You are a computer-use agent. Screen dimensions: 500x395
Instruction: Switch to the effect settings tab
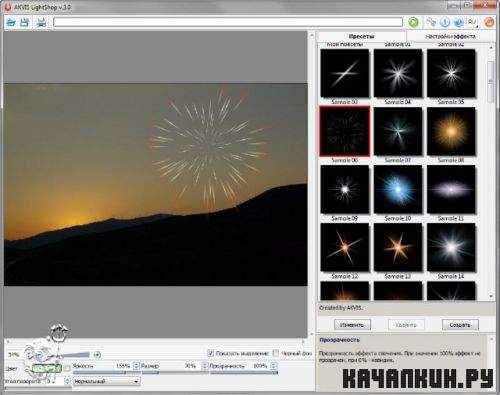pyautogui.click(x=450, y=36)
